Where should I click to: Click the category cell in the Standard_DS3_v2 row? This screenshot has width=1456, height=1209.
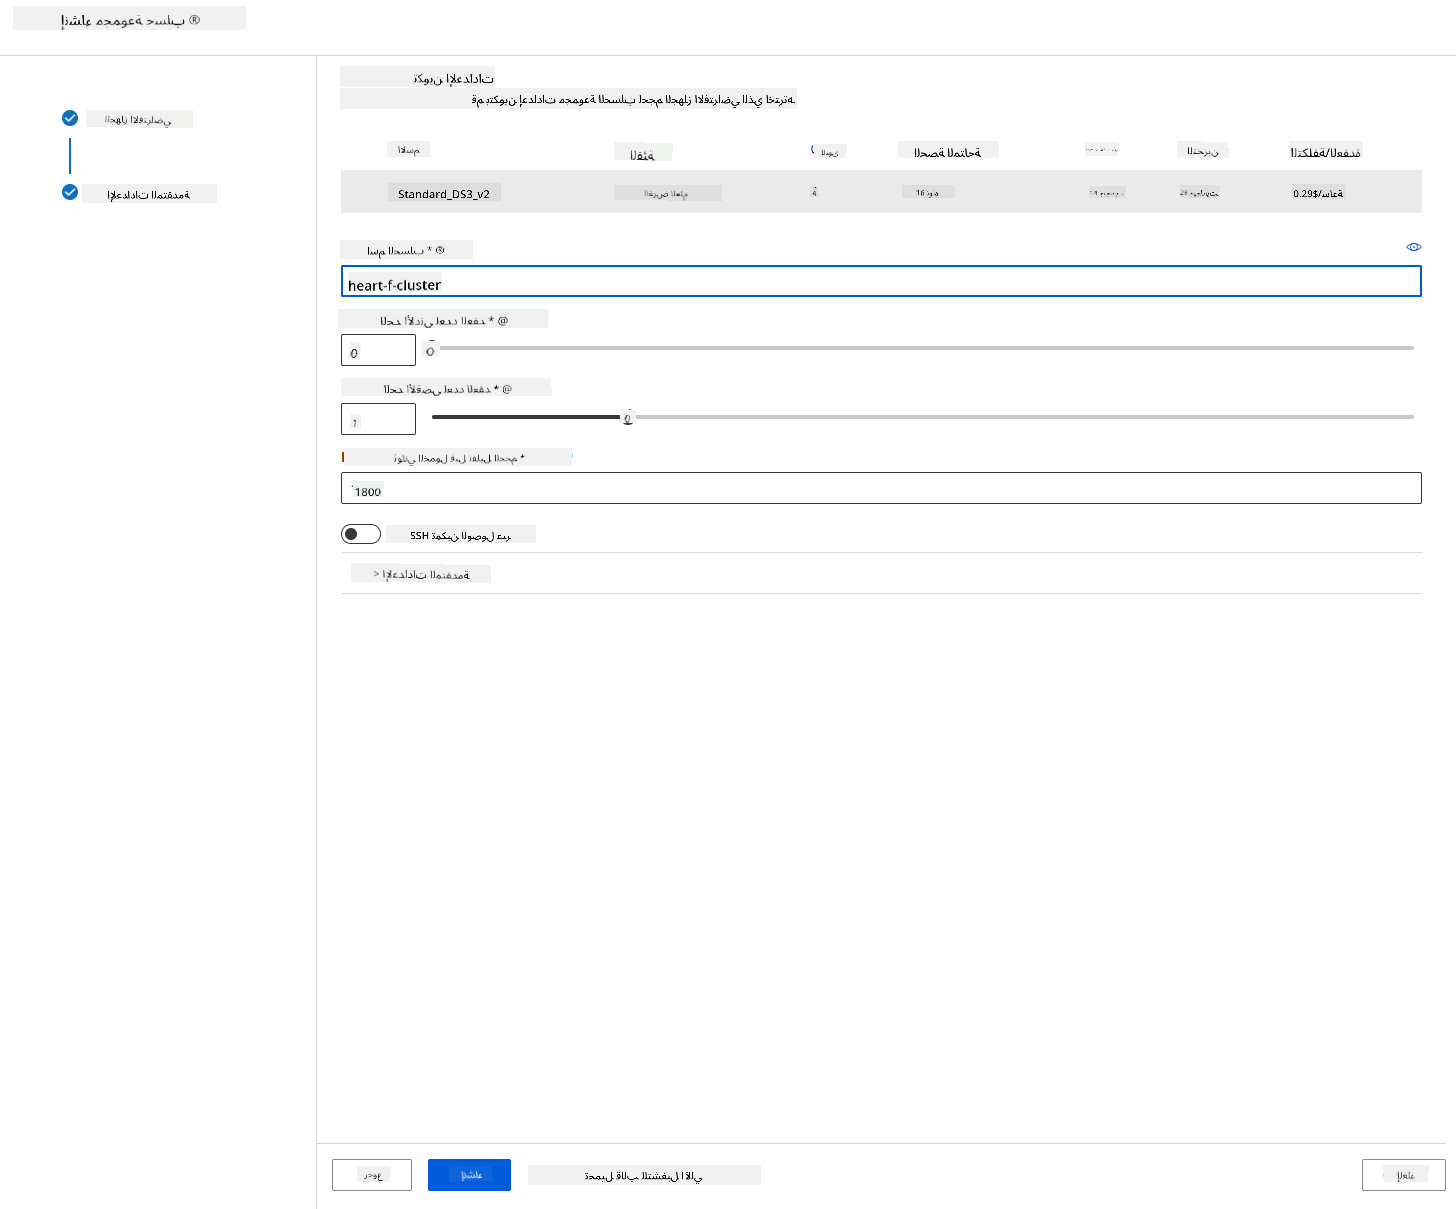(667, 193)
